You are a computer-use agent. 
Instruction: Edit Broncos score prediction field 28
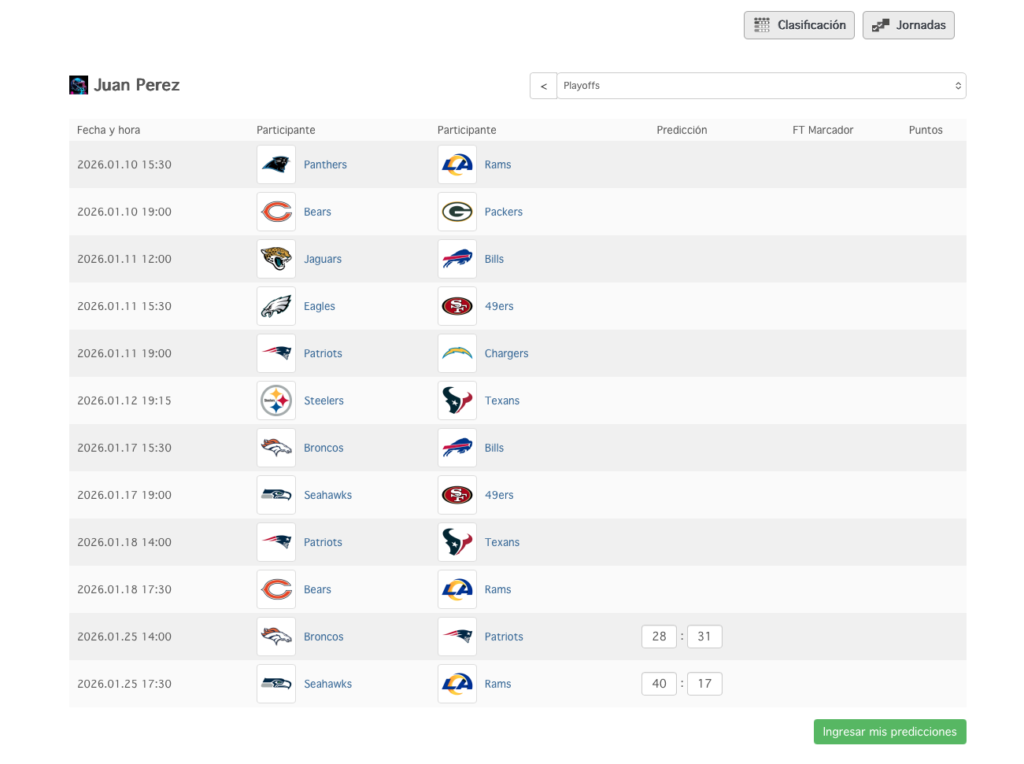659,637
